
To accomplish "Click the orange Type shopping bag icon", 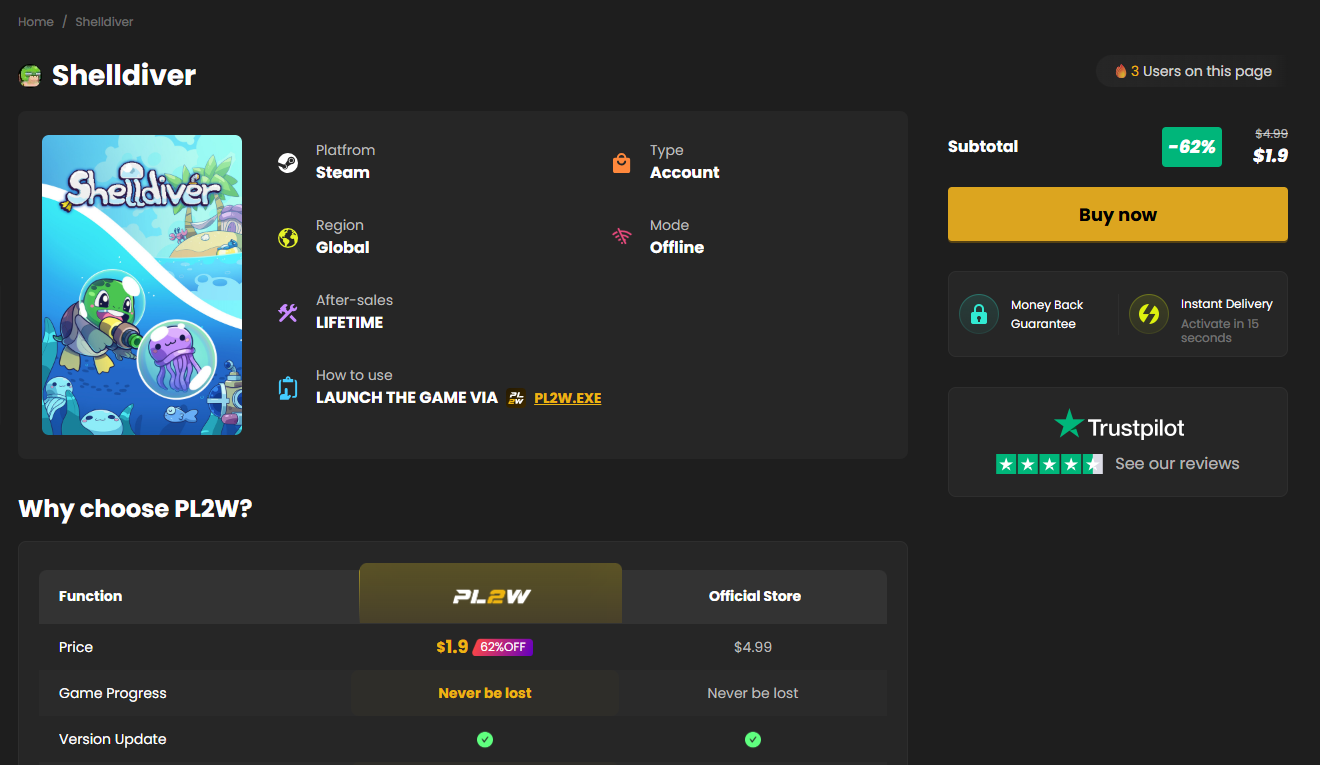I will pyautogui.click(x=622, y=163).
